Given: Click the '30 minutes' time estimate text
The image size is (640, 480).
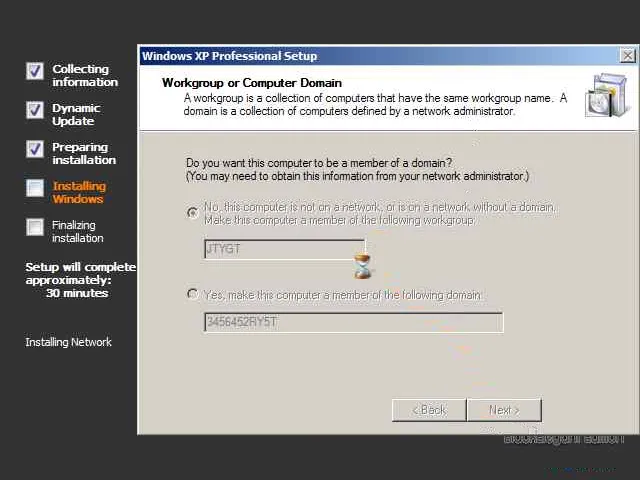Looking at the screenshot, I should click(77, 293).
